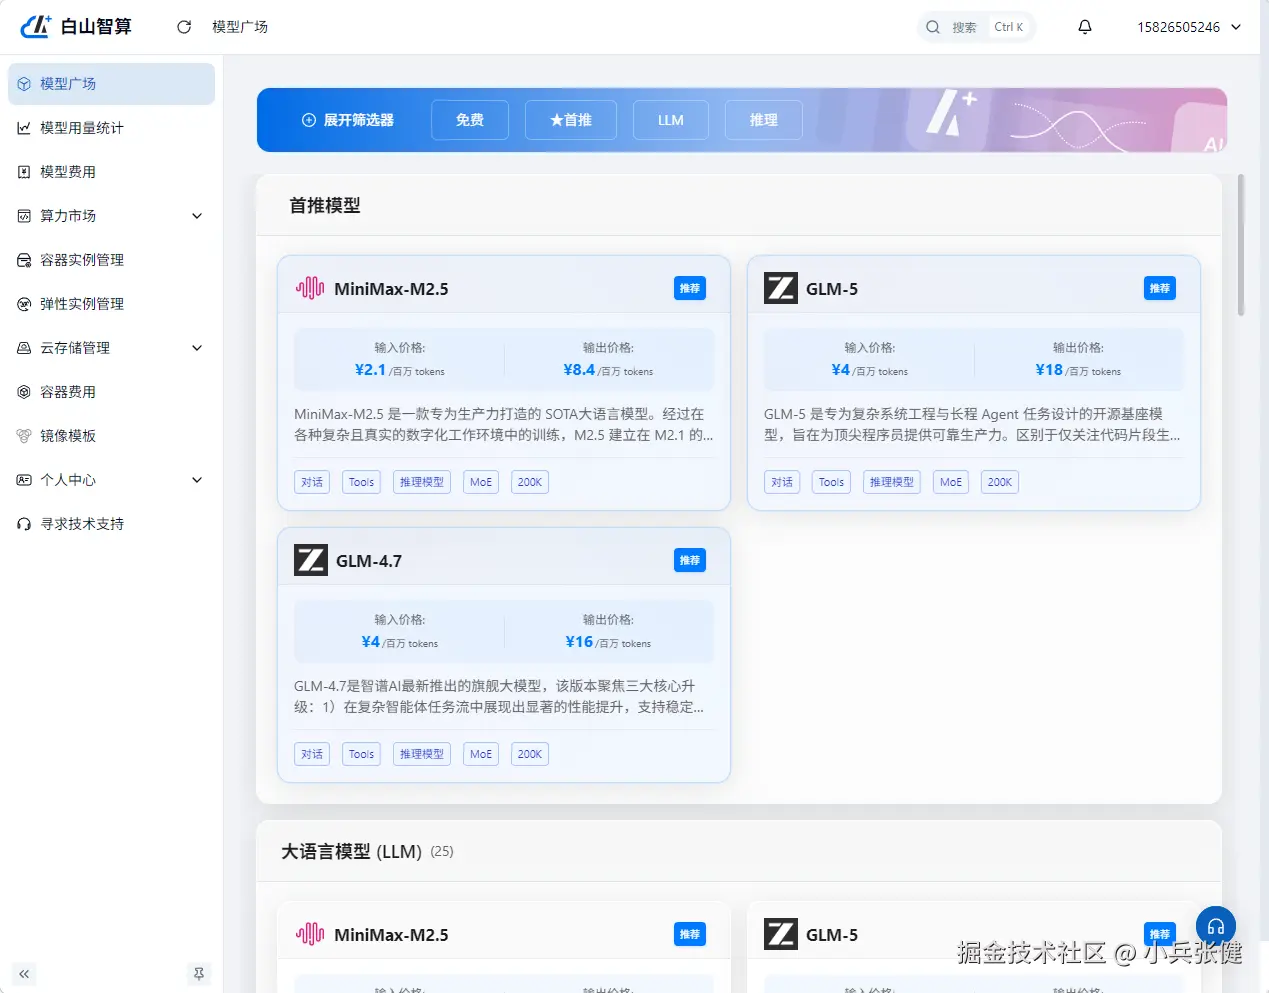Click 200K tag on first MiniMax-M2.5 card
Screen dimensions: 1269x993
[530, 482]
